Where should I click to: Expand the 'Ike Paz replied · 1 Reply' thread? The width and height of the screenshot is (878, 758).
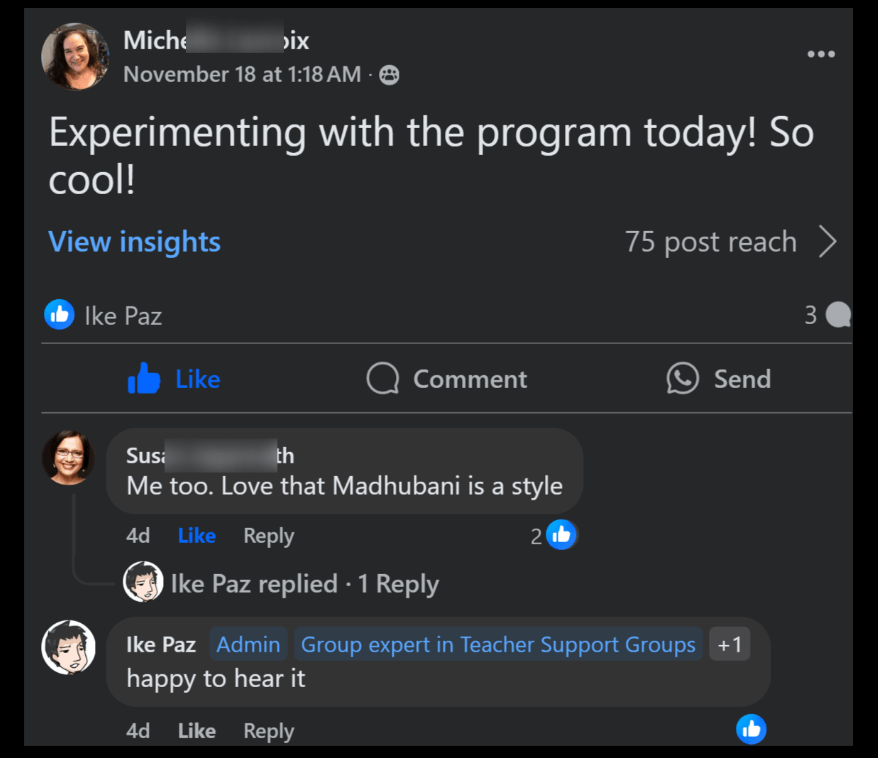tap(303, 584)
